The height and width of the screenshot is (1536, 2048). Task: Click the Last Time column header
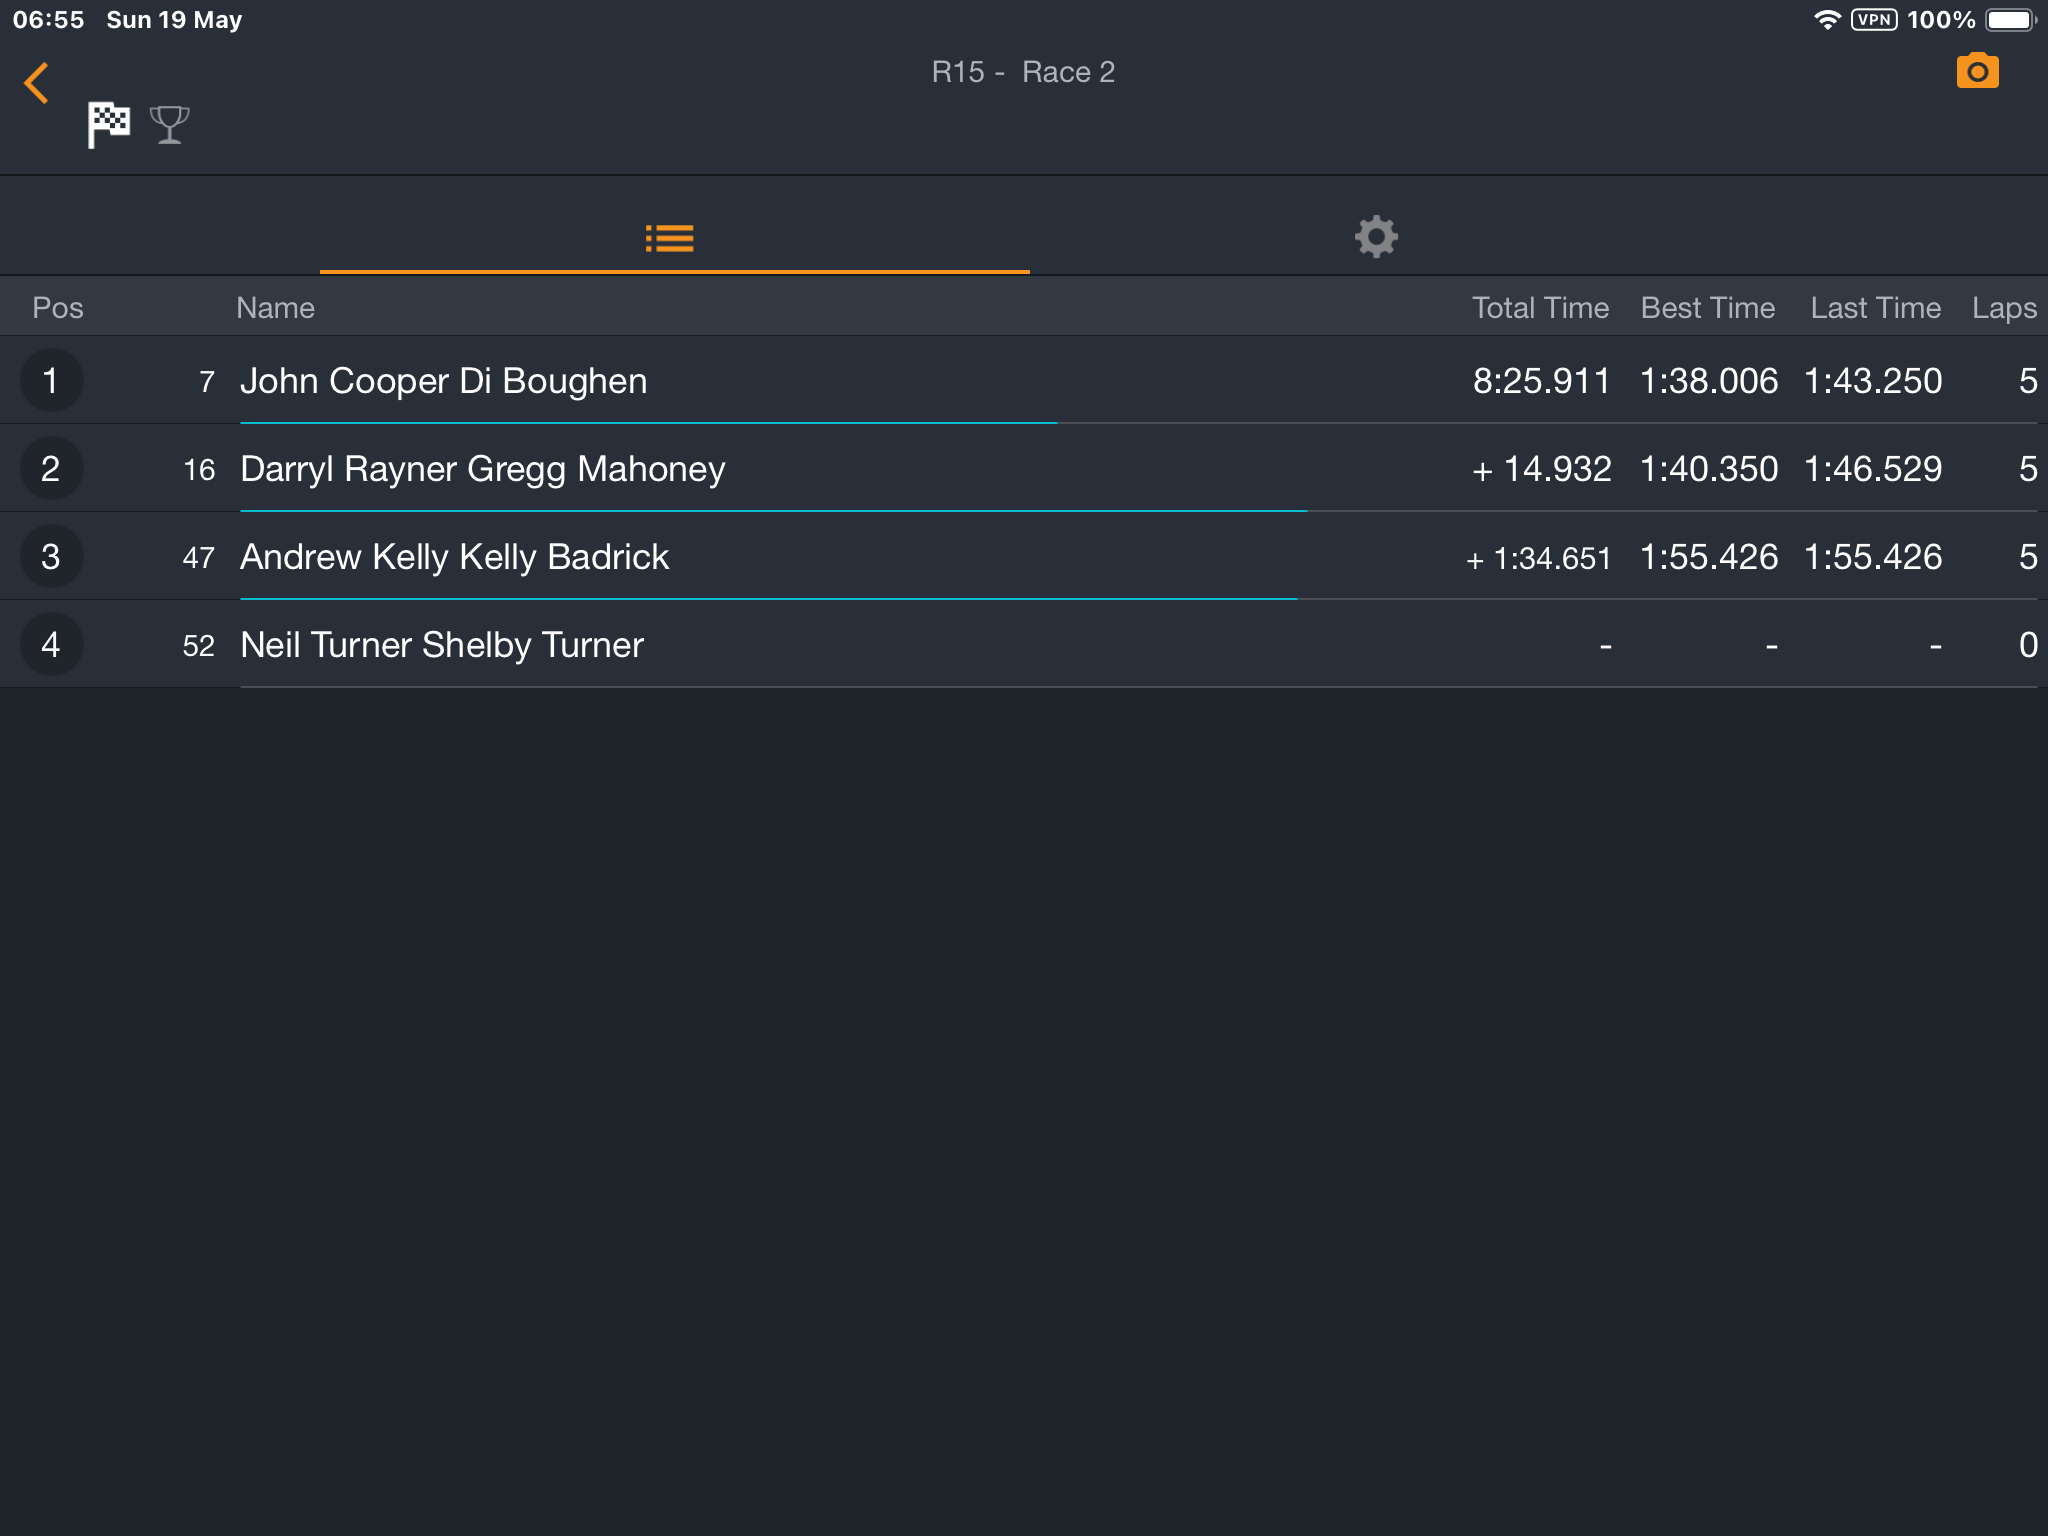click(x=1876, y=308)
